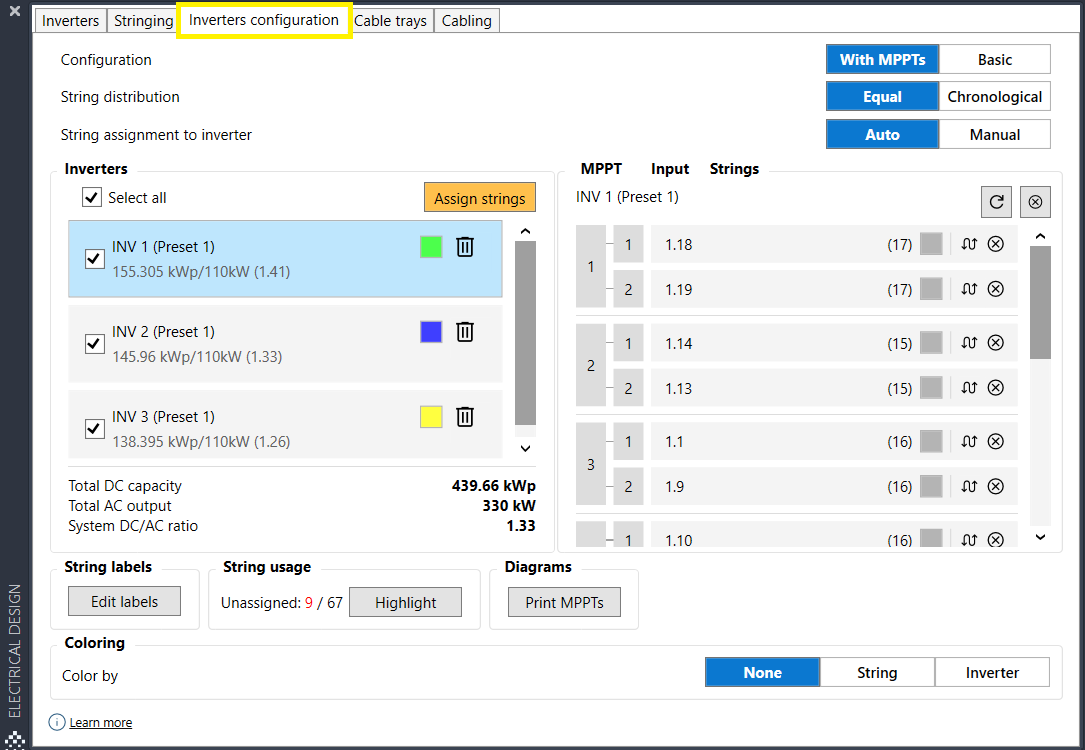1085x750 pixels.
Task: Delete inverter INV 2 using trash icon
Action: [x=464, y=331]
